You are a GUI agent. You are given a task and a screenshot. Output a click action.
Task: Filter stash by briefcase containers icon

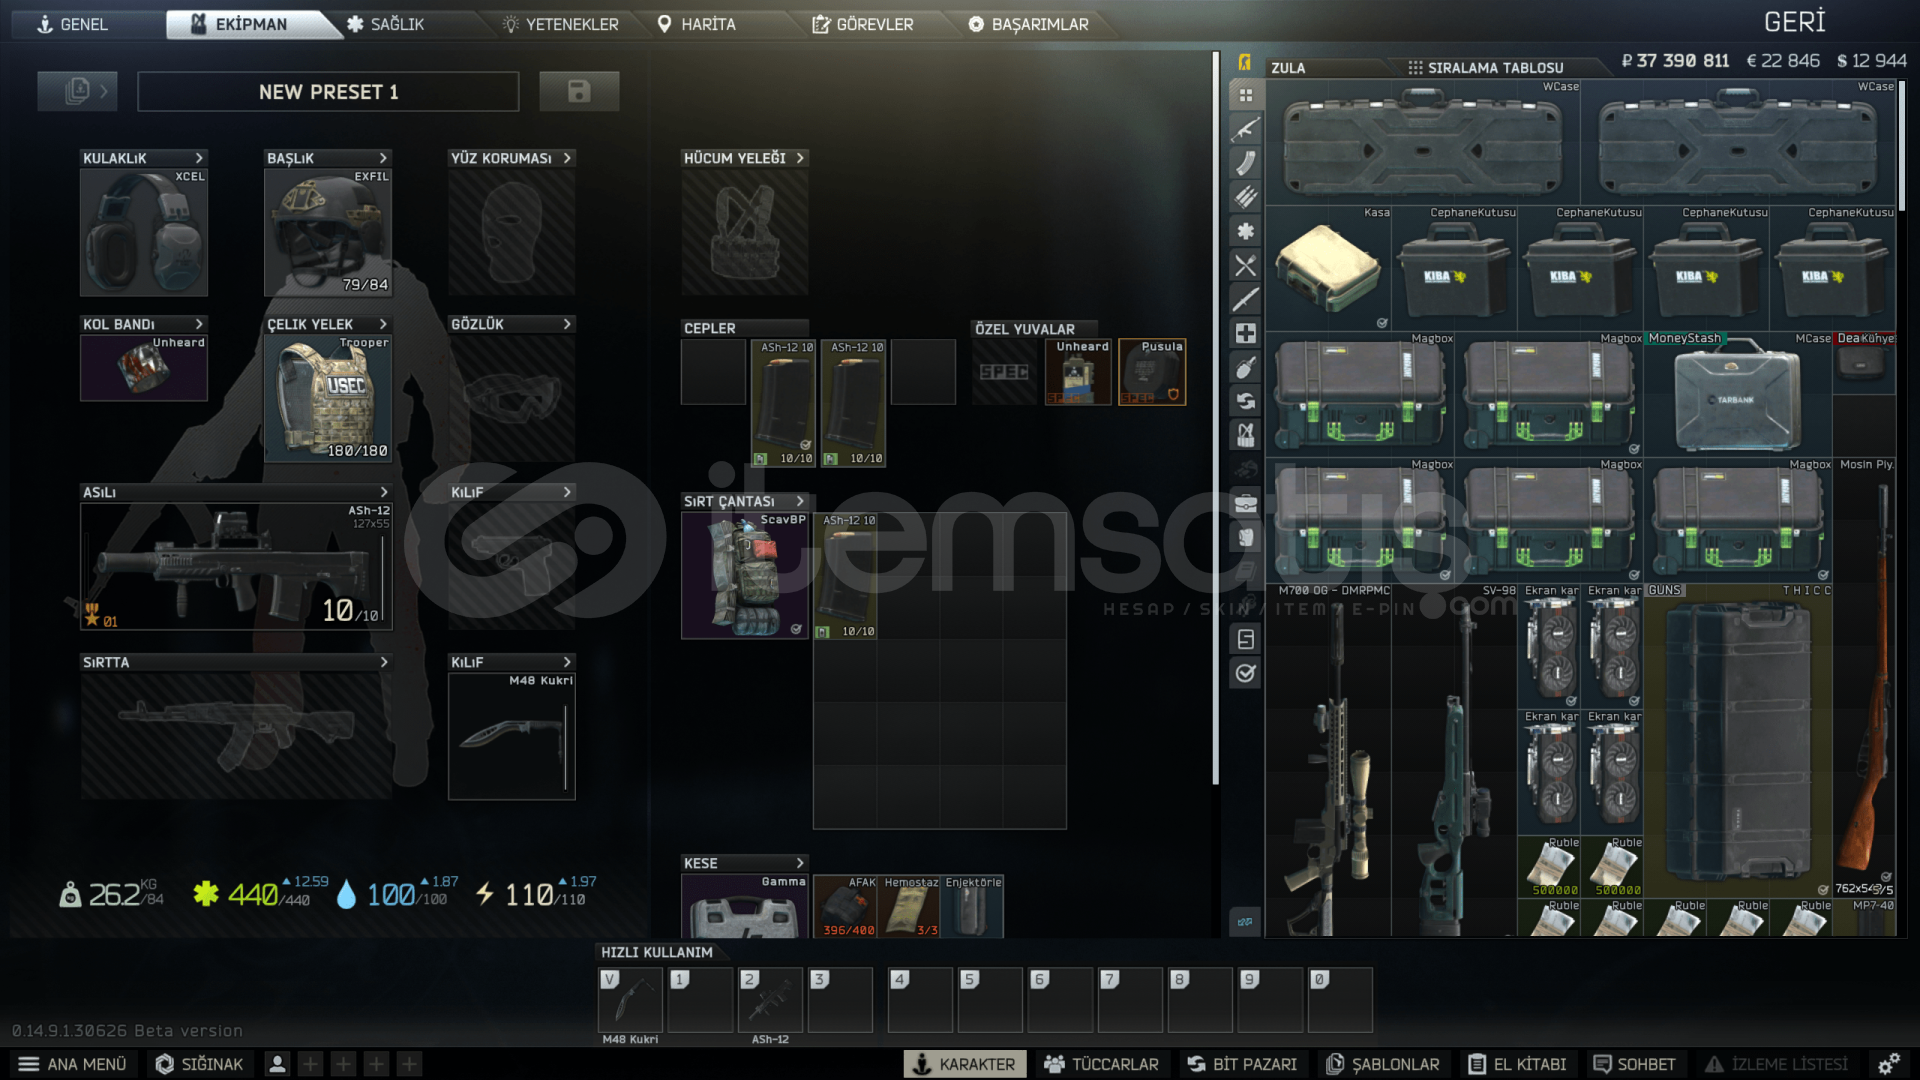click(x=1245, y=503)
